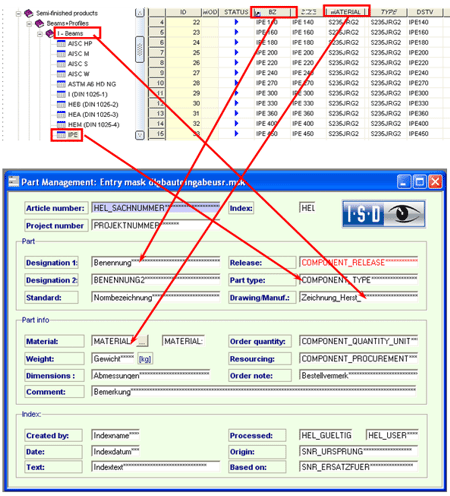The image size is (450, 496).
Task: Click the ISD eye logo
Action: pos(384,214)
